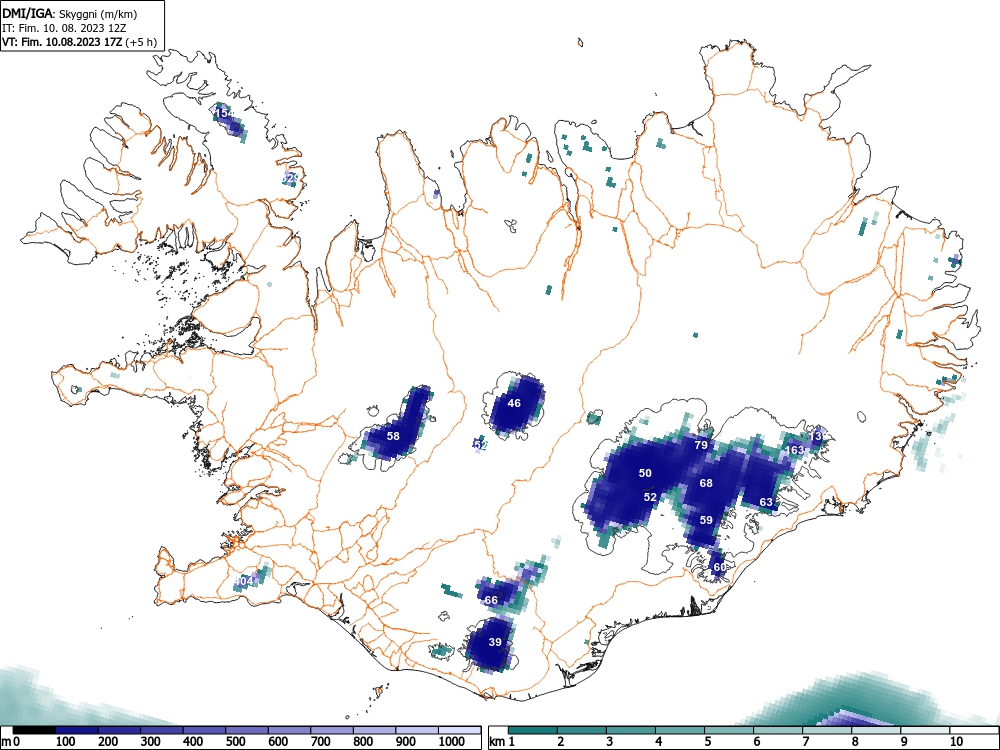The width and height of the screenshot is (1000, 750).
Task: Click the meter legend swatch above the 900 label
Action: pos(417,730)
